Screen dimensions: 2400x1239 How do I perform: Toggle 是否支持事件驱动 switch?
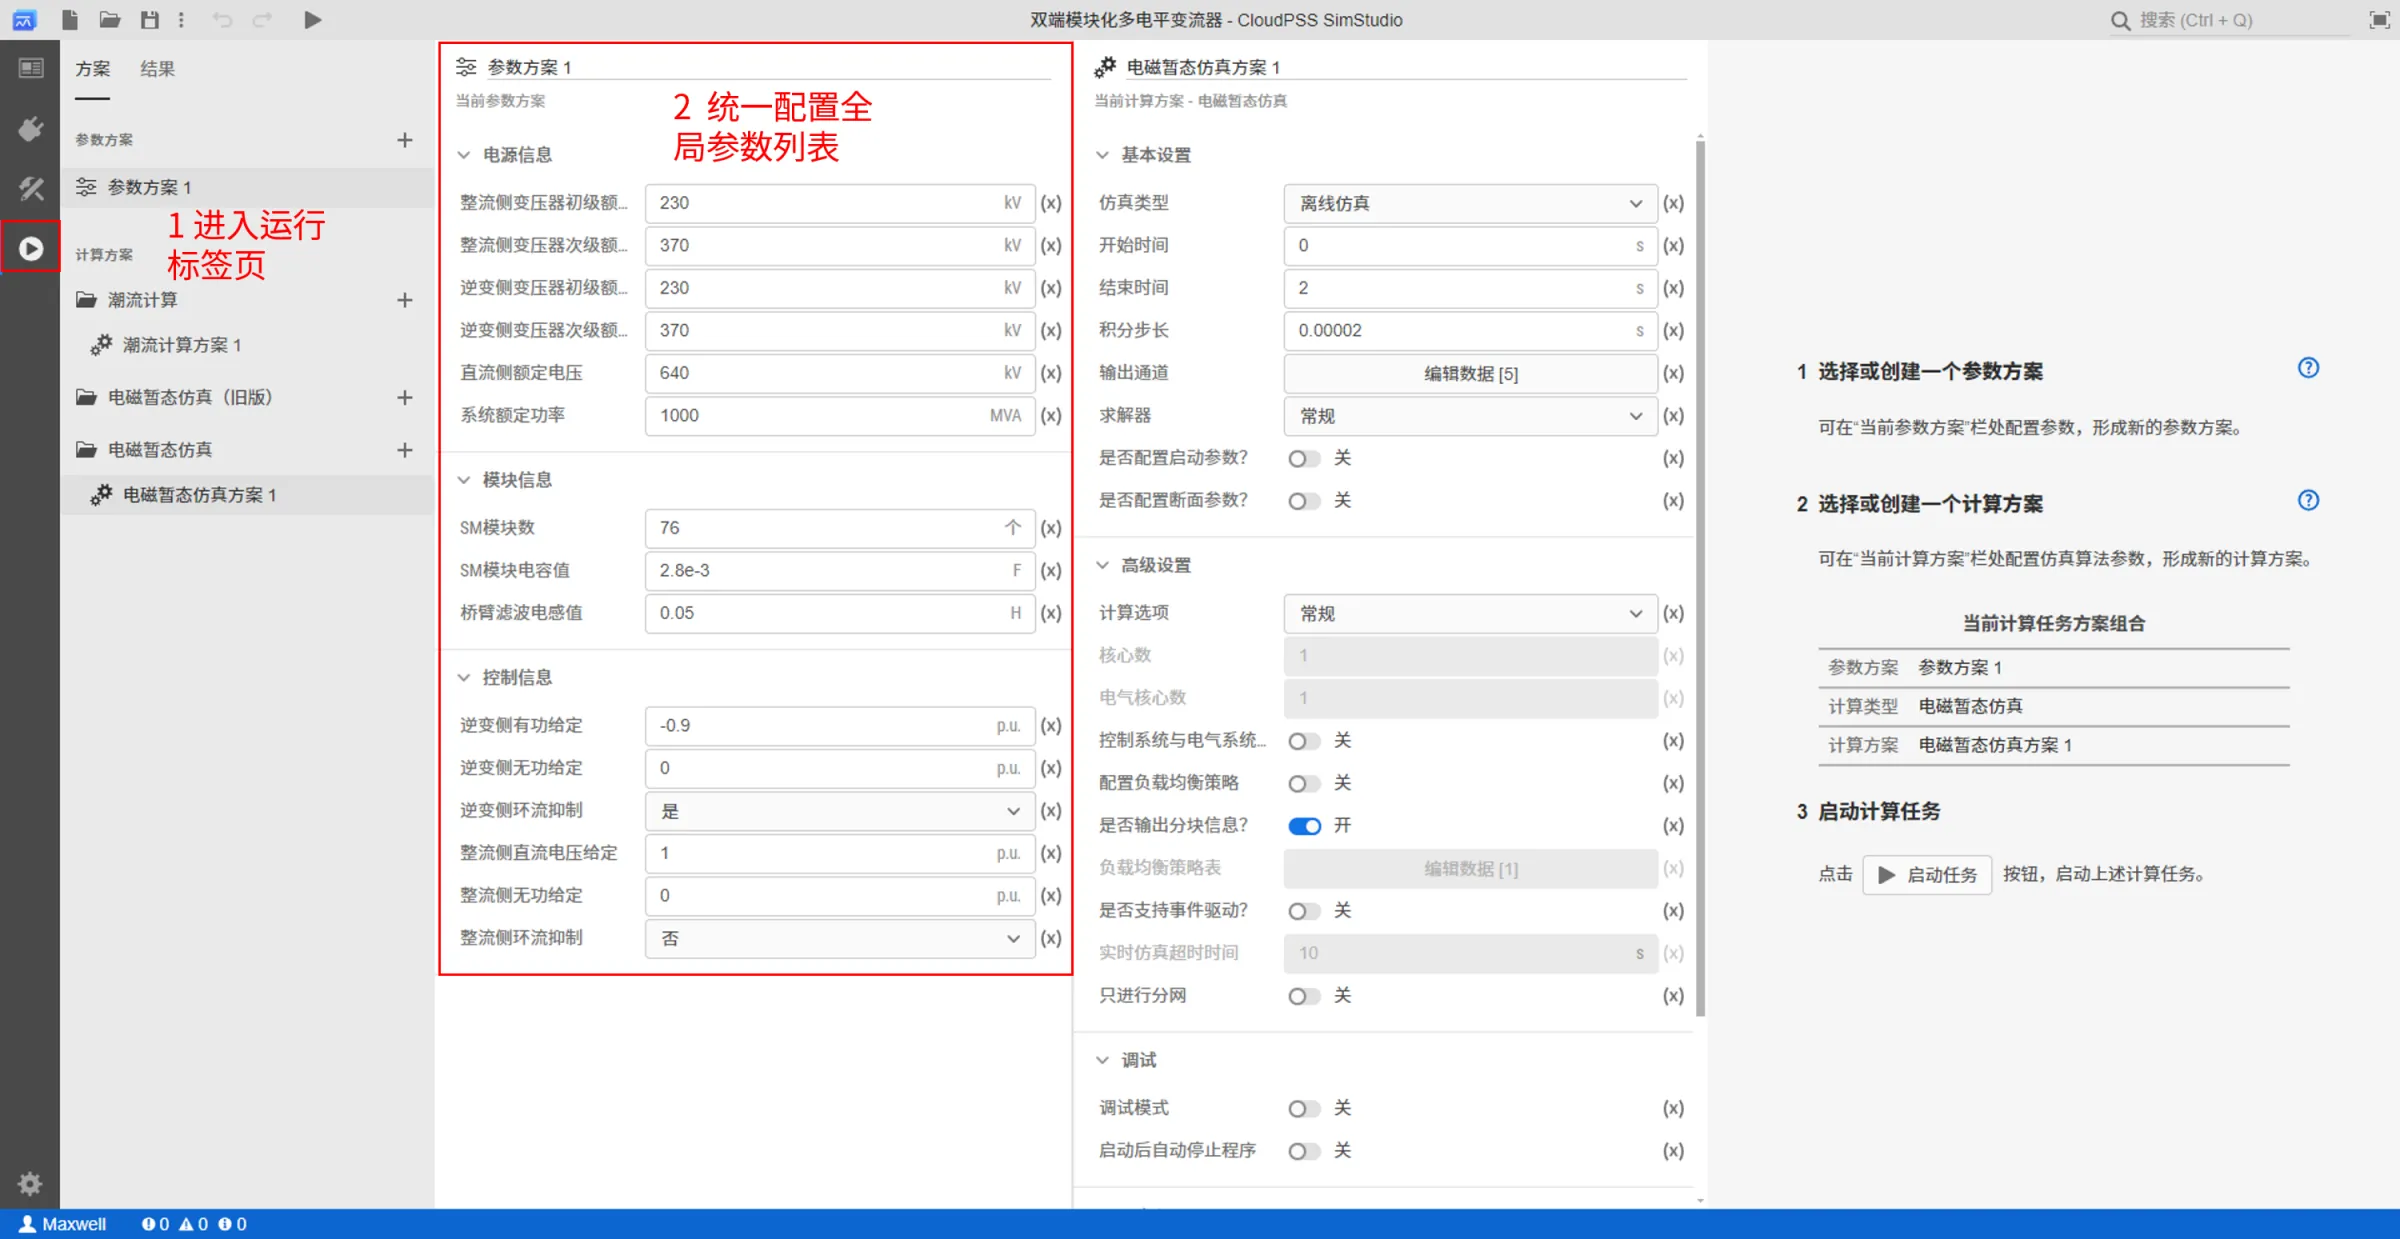[x=1304, y=911]
